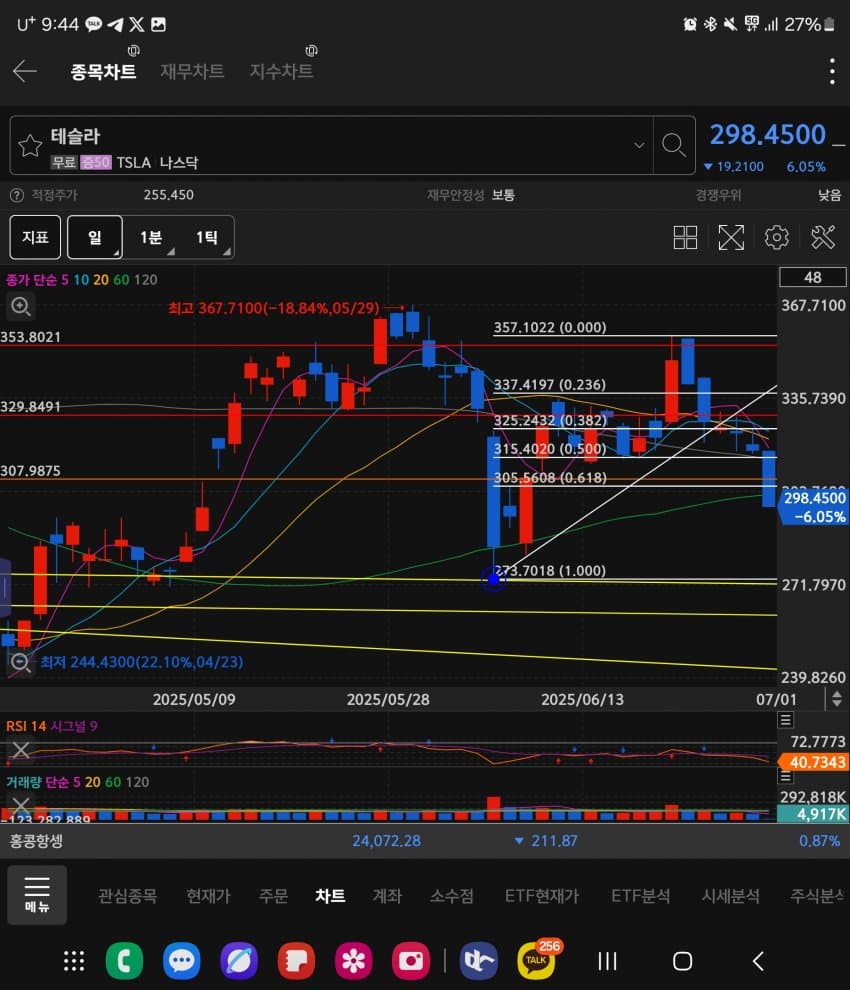850x990 pixels.
Task: Tap the RSI 14 시그널 9 label
Action: click(x=52, y=726)
